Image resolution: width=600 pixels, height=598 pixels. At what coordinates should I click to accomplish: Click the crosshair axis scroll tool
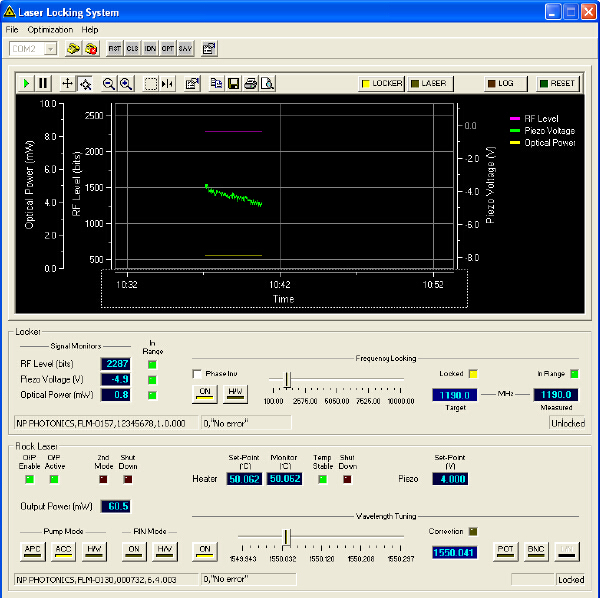[x=67, y=84]
